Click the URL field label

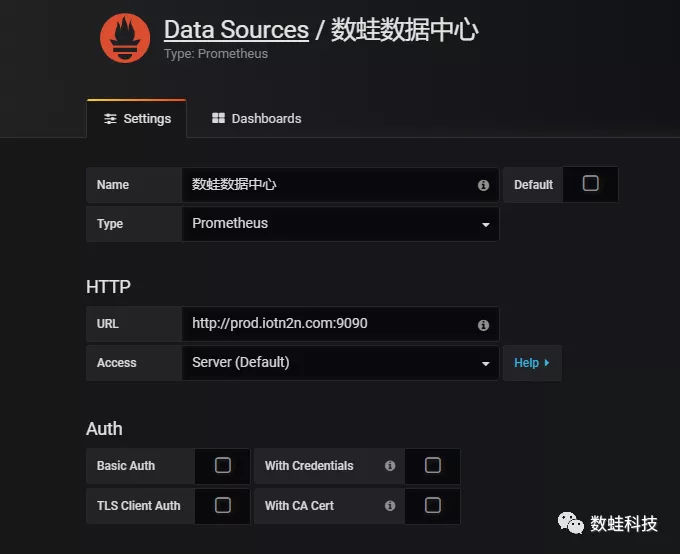(108, 324)
